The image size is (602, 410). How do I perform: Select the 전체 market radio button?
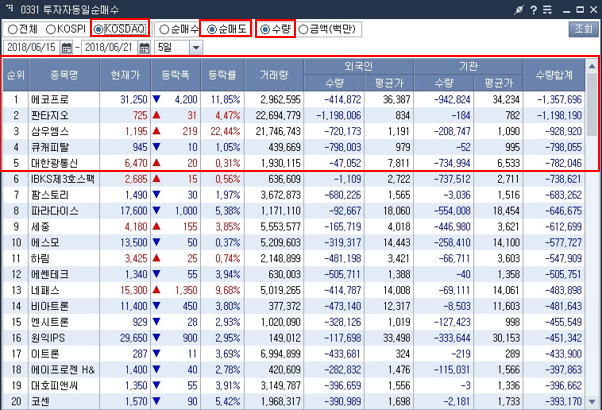point(13,29)
